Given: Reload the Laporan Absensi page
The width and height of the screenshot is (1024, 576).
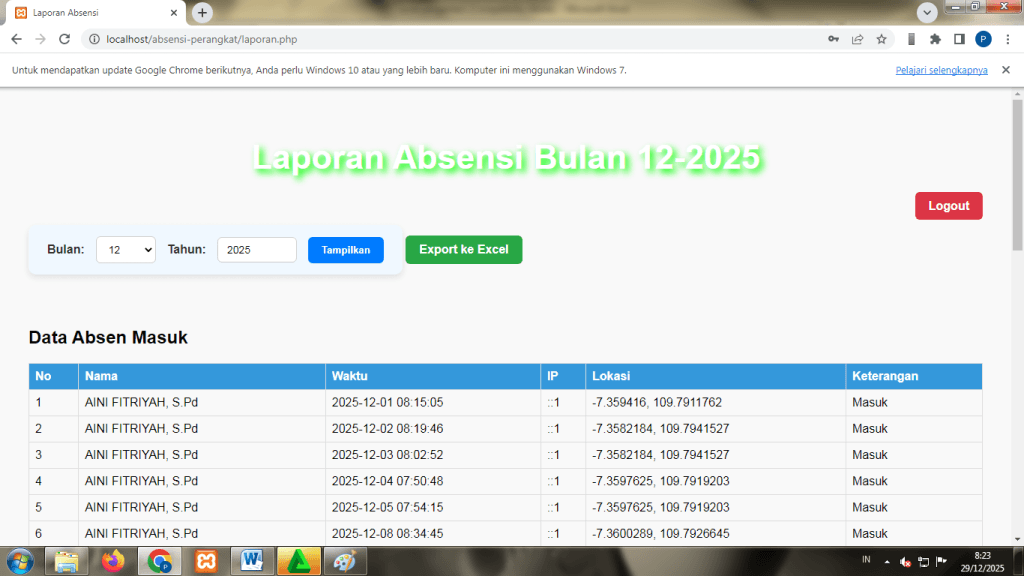Looking at the screenshot, I should coord(64,39).
